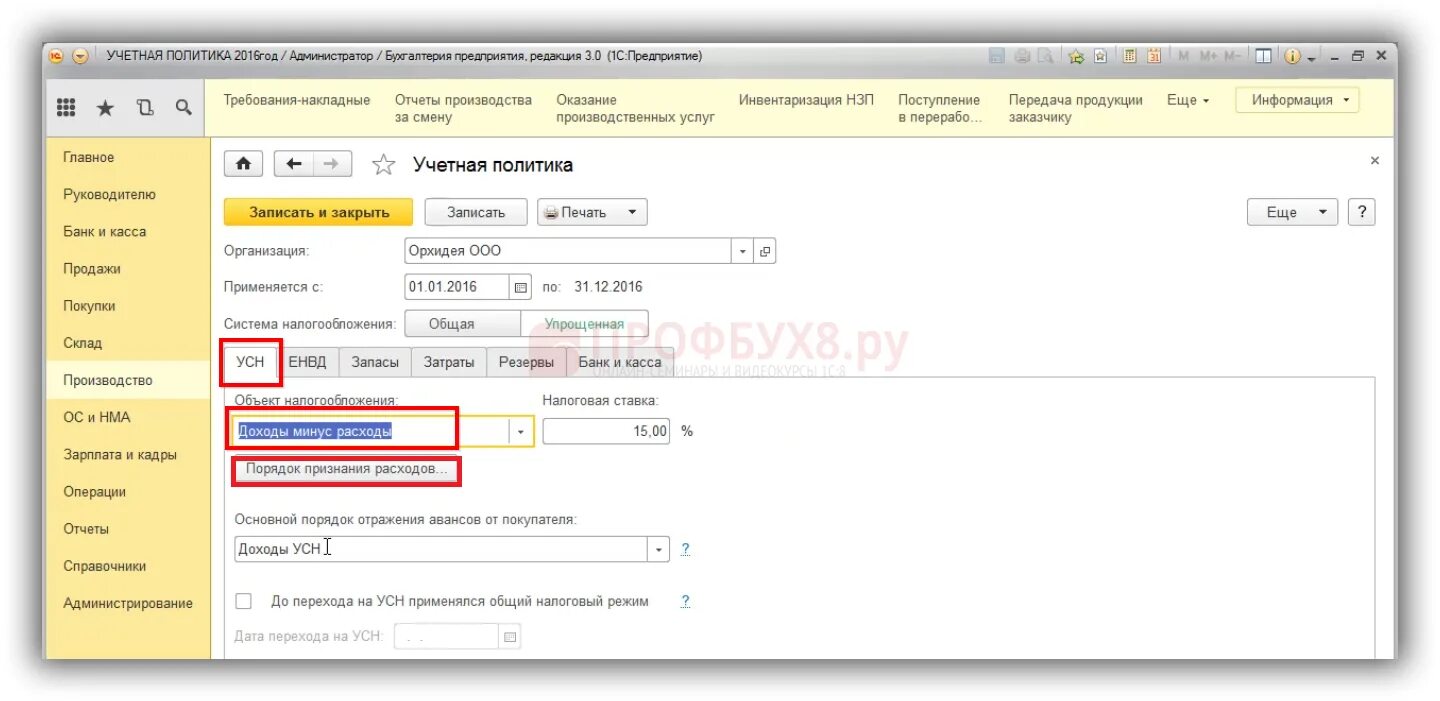Image resolution: width=1440 pixels, height=701 pixels.
Task: Navigate back with the left arrow
Action: click(x=293, y=164)
